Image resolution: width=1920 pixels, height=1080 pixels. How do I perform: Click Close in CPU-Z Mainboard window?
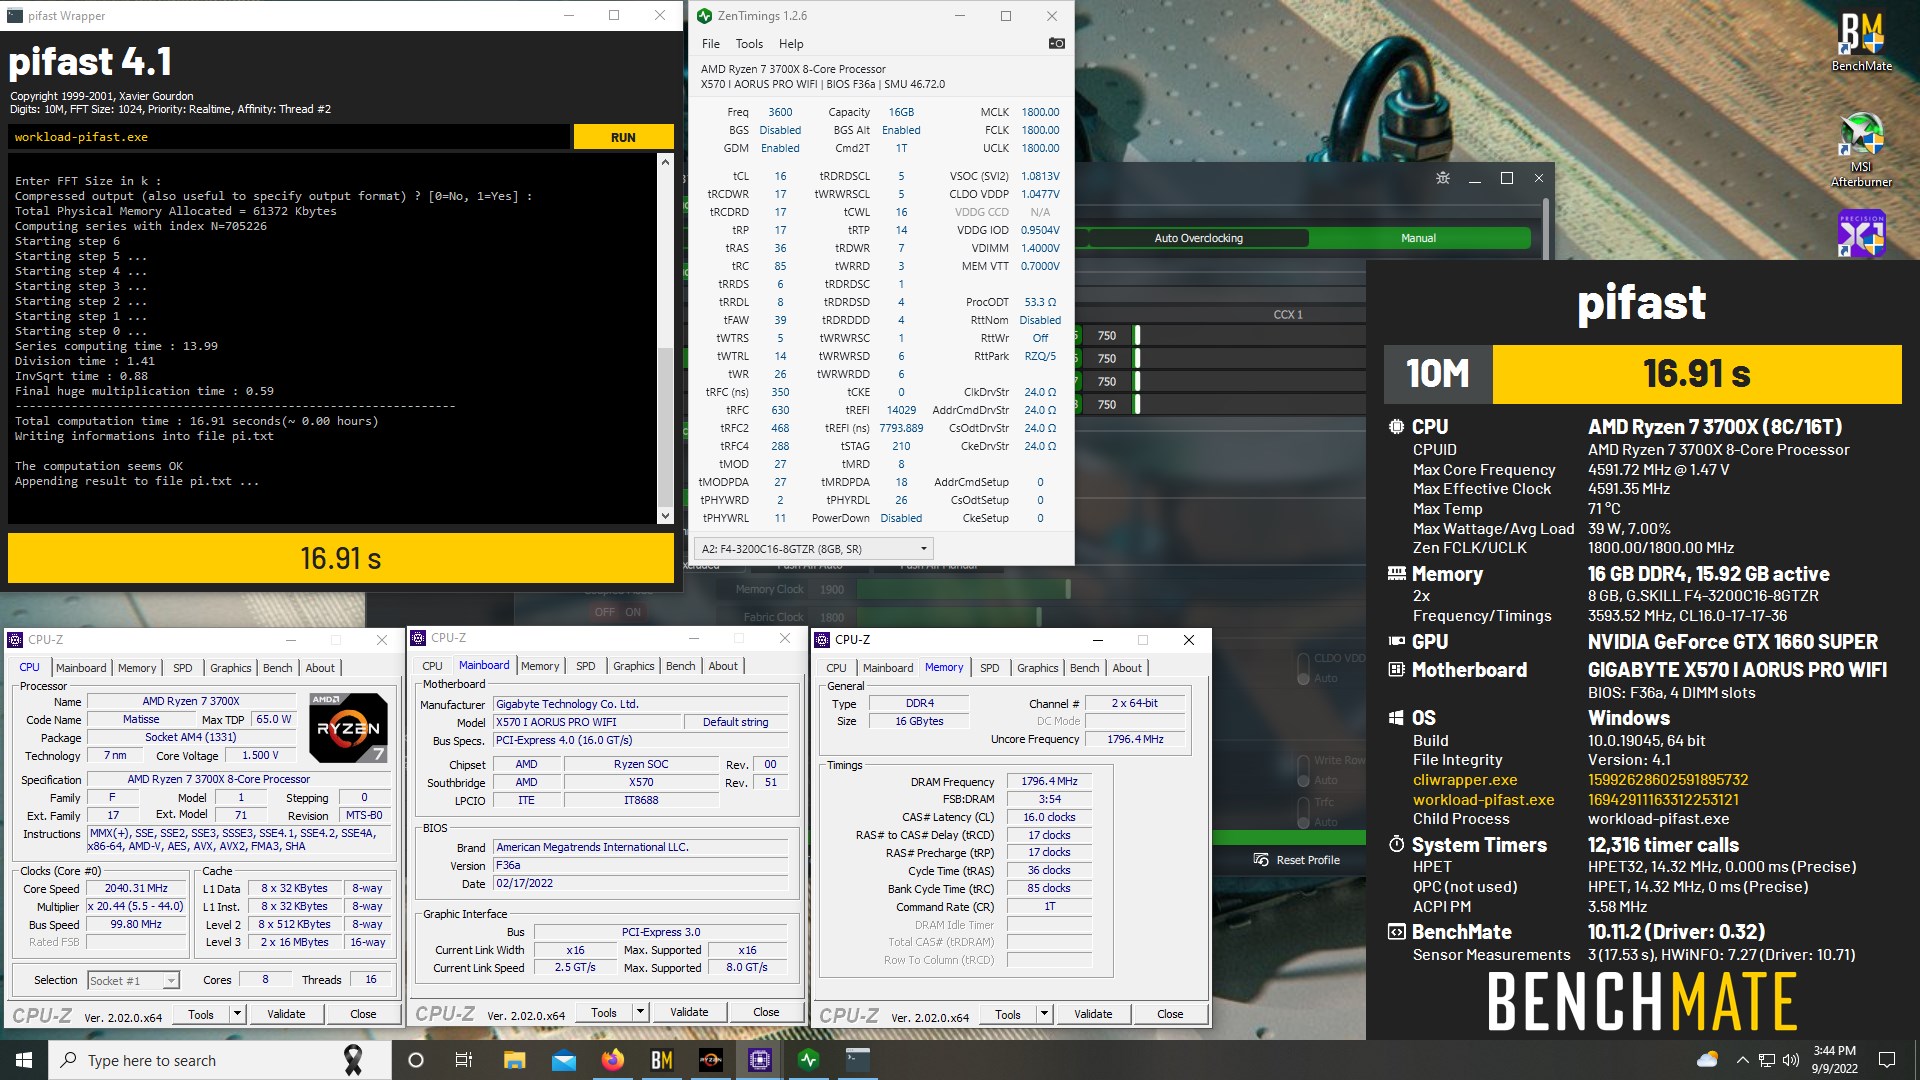[x=766, y=1012]
